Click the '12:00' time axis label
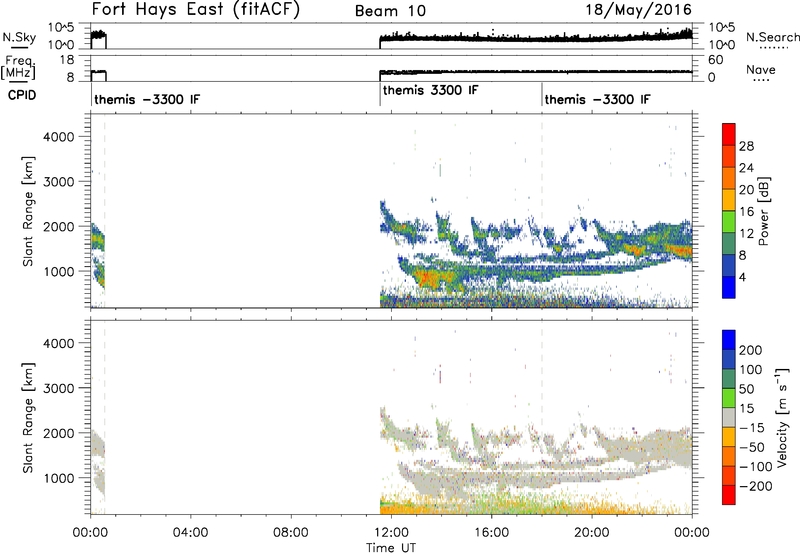Image resolution: width=800 pixels, height=554 pixels. tap(391, 533)
